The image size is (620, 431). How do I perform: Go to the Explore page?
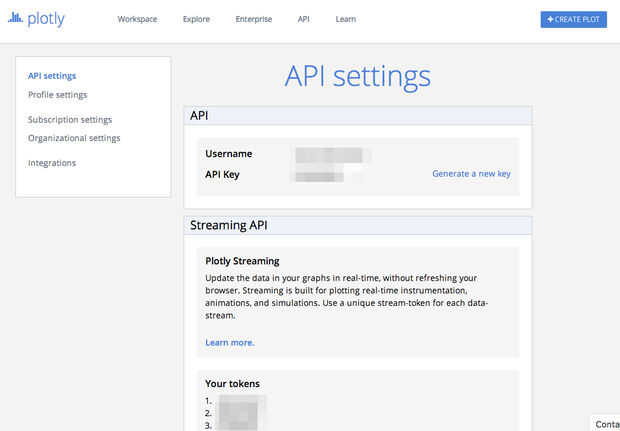(x=196, y=19)
